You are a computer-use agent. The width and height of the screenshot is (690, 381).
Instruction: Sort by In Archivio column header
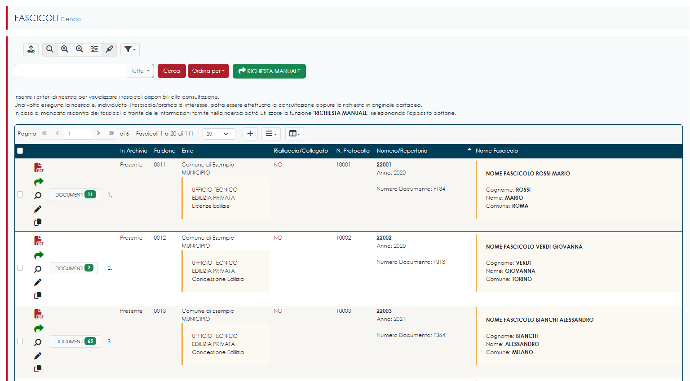coord(133,151)
